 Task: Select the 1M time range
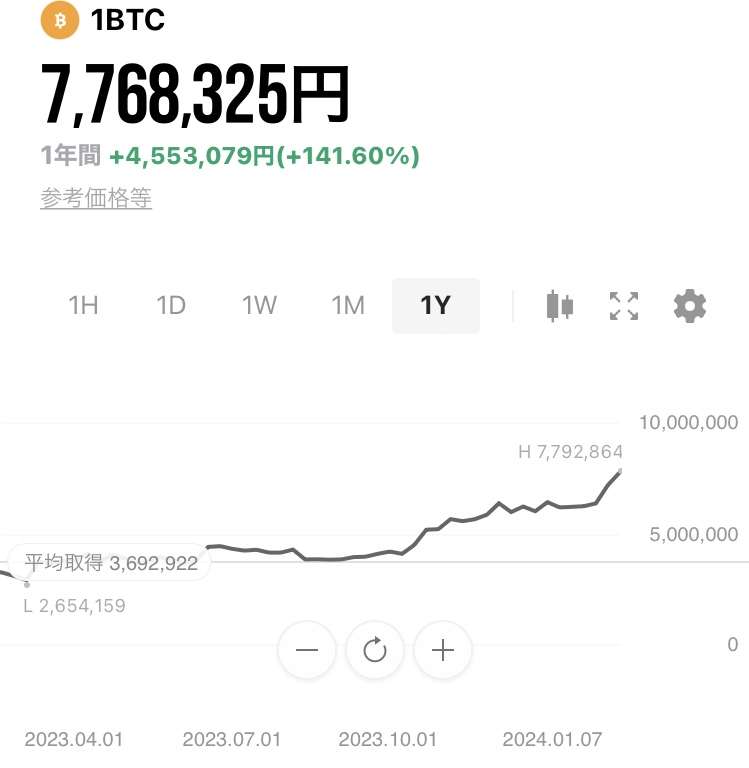(348, 306)
